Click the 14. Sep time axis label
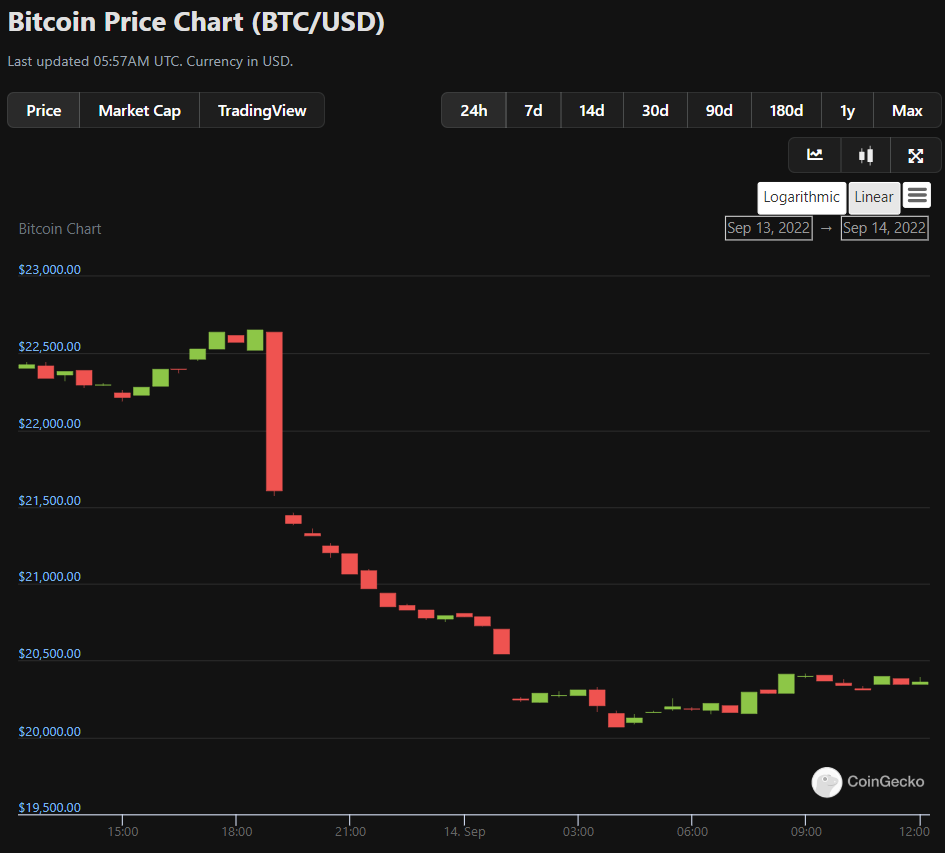The height and width of the screenshot is (853, 945). click(465, 832)
